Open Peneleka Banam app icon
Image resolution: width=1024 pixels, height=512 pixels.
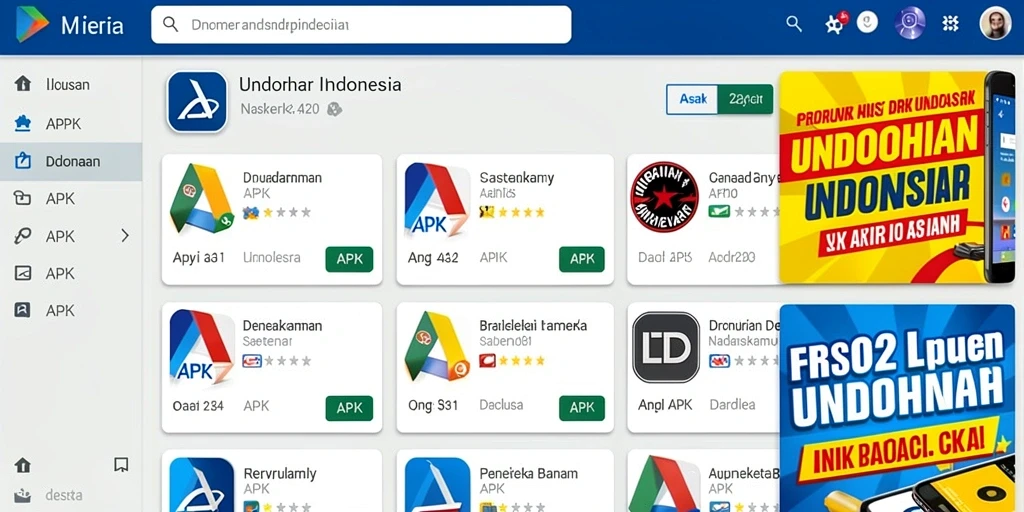(437, 485)
